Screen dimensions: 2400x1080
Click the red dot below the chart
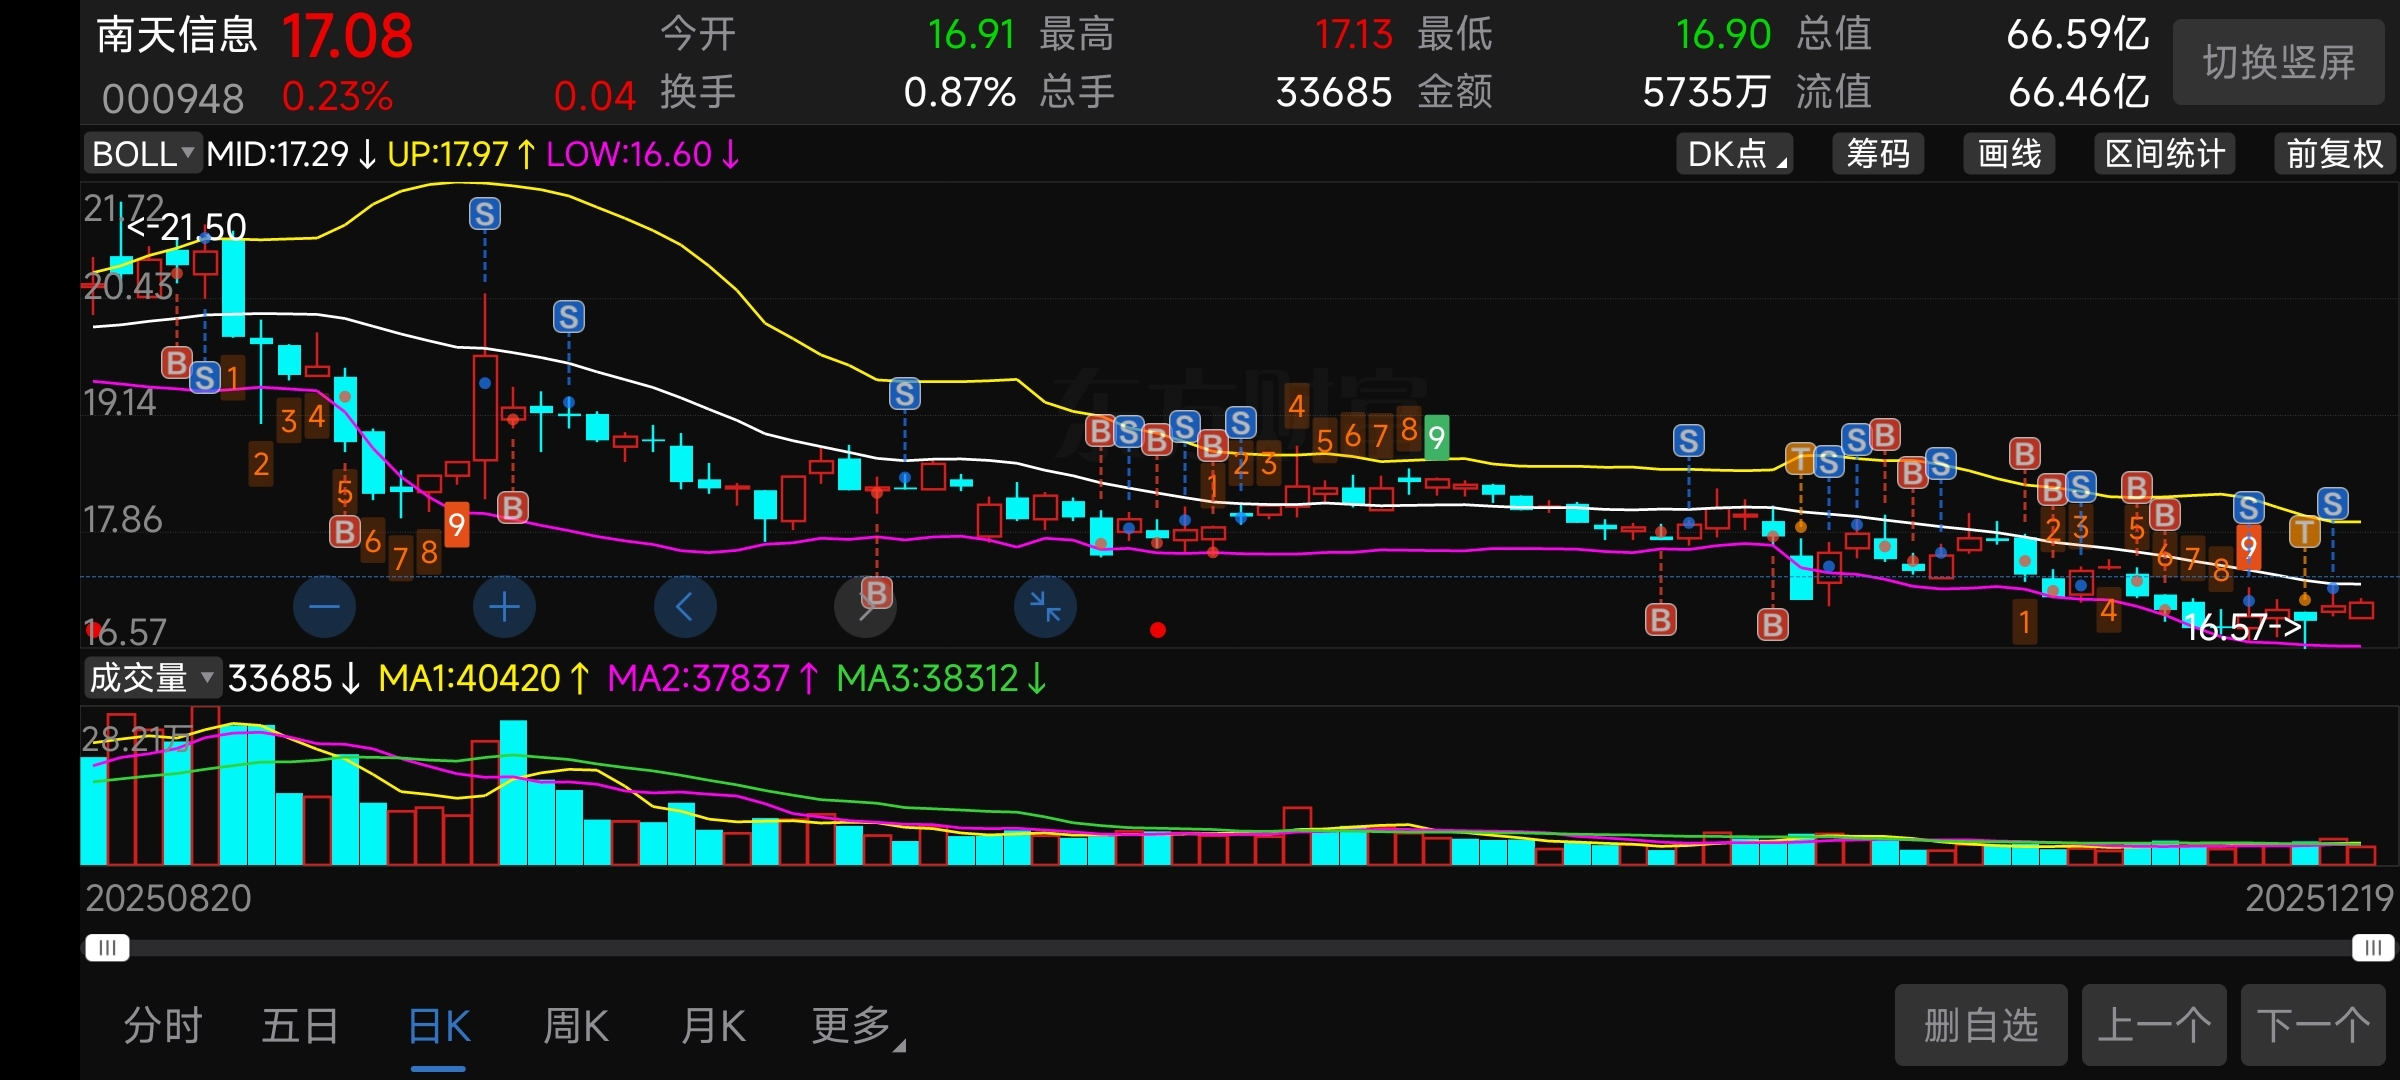click(x=1157, y=630)
